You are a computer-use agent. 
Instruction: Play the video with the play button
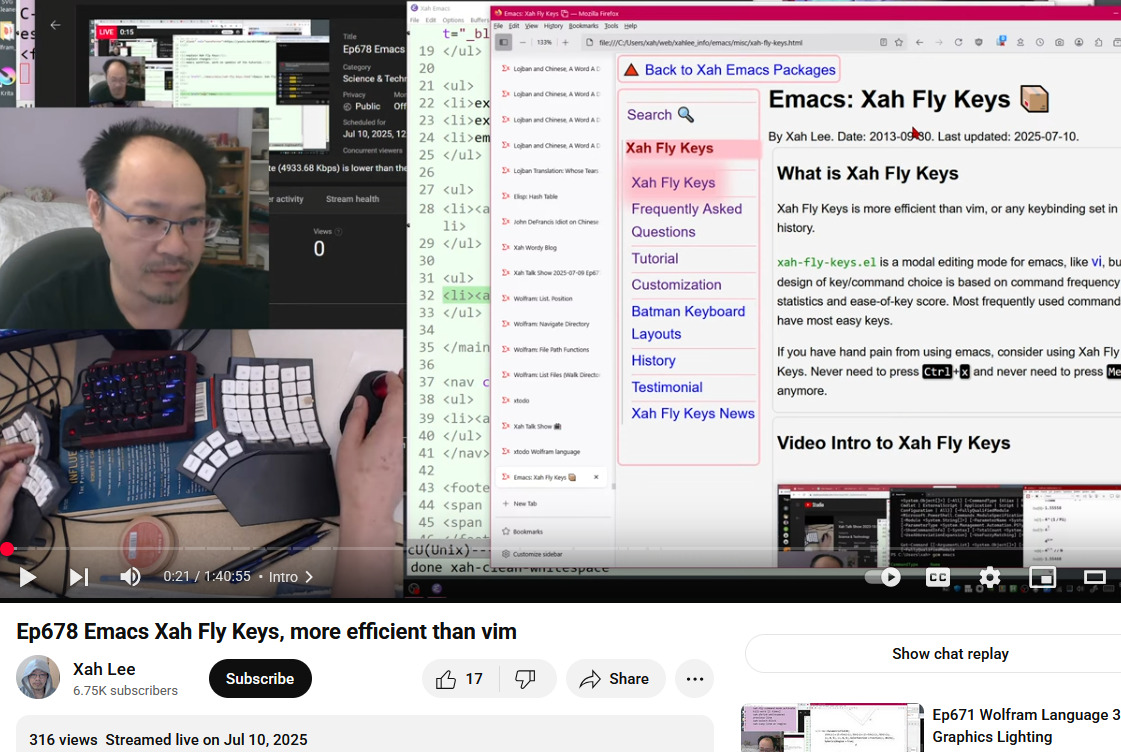pyautogui.click(x=27, y=577)
